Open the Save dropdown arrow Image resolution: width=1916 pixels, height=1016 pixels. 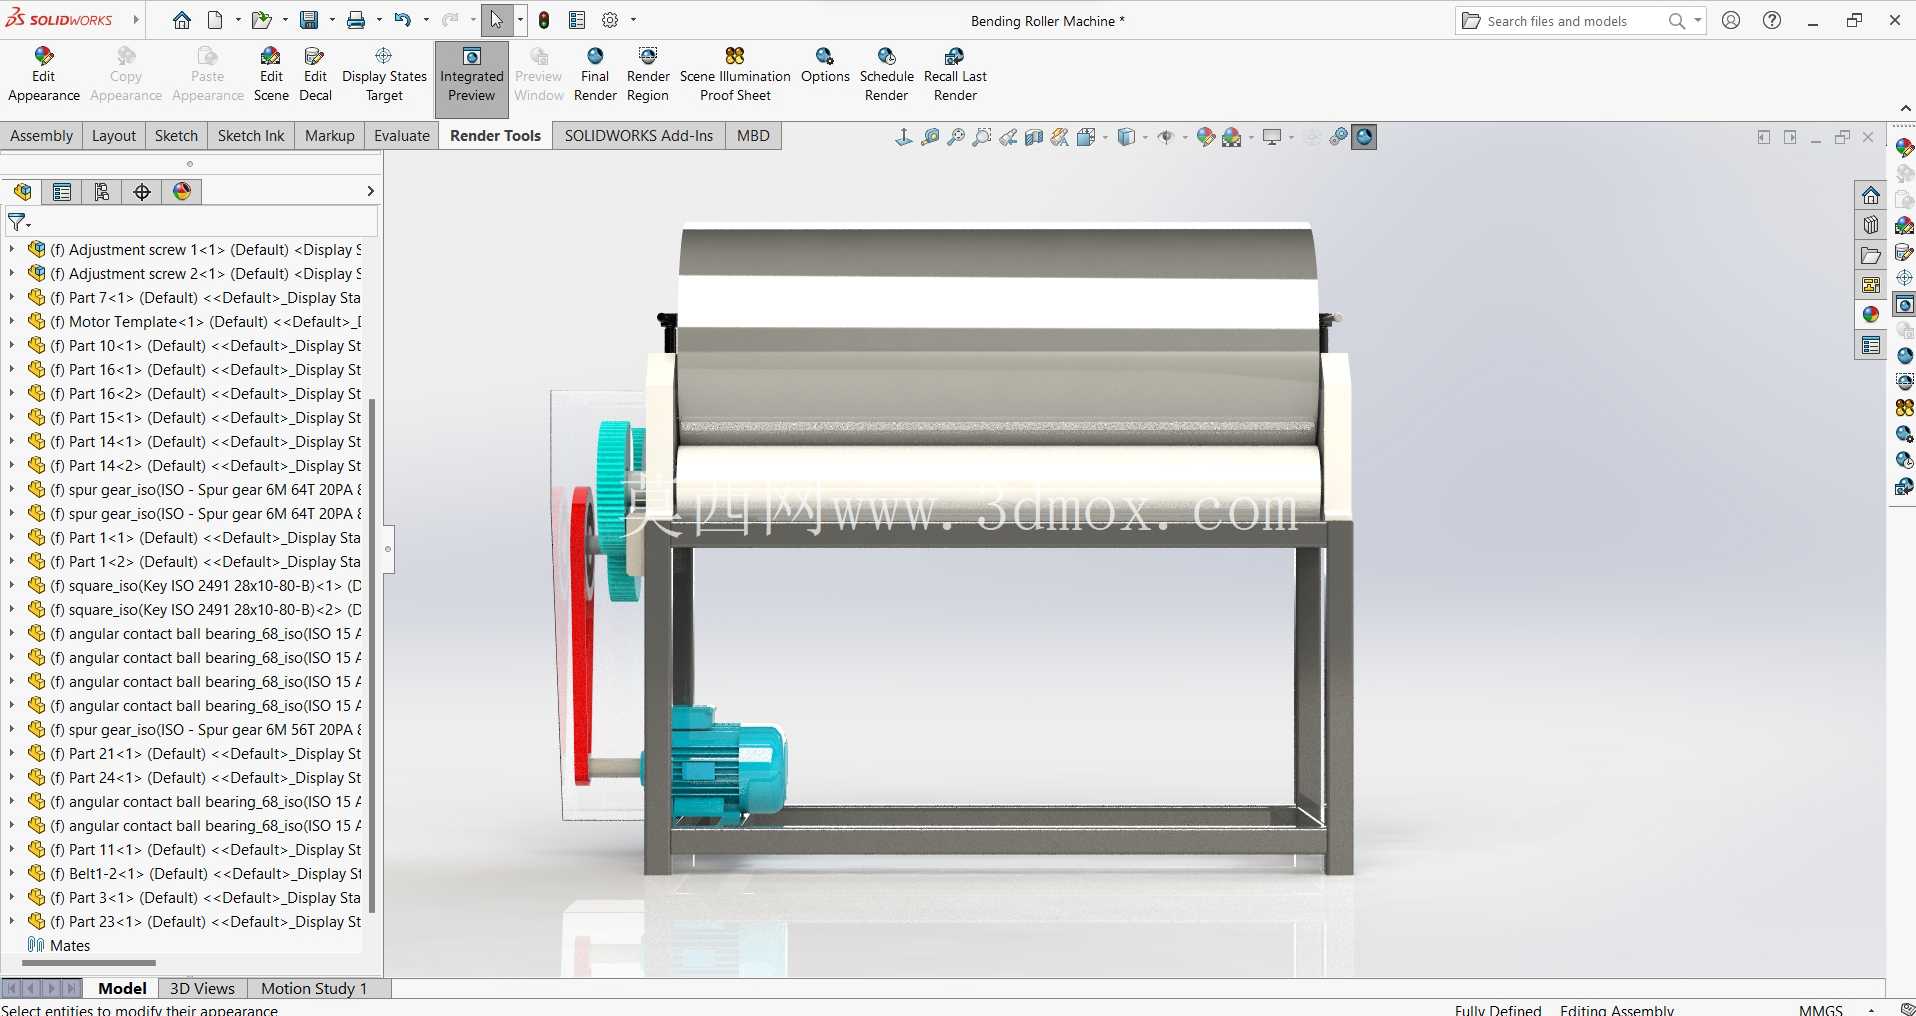pyautogui.click(x=331, y=20)
